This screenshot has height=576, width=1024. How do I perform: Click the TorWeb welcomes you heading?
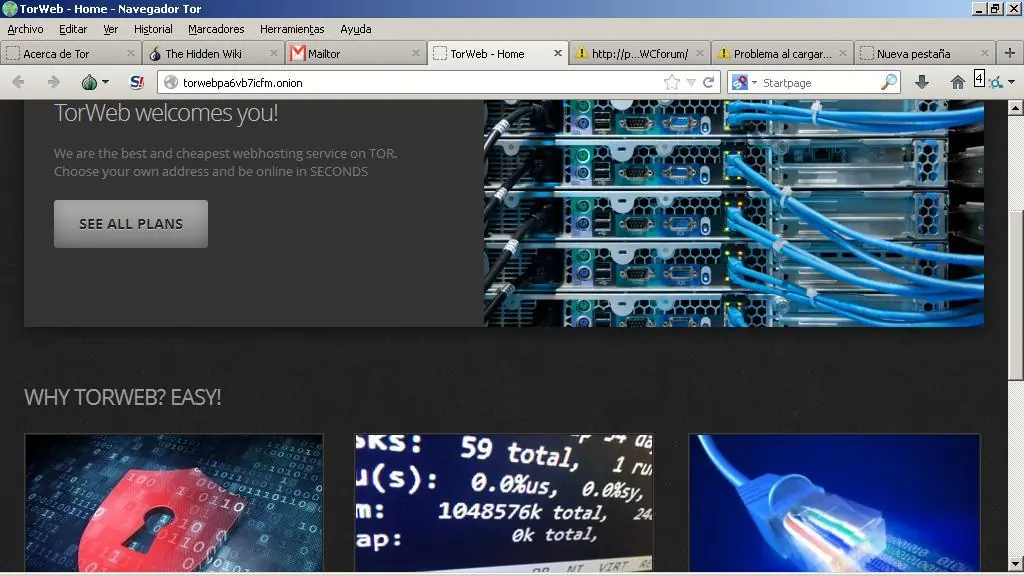(x=166, y=113)
